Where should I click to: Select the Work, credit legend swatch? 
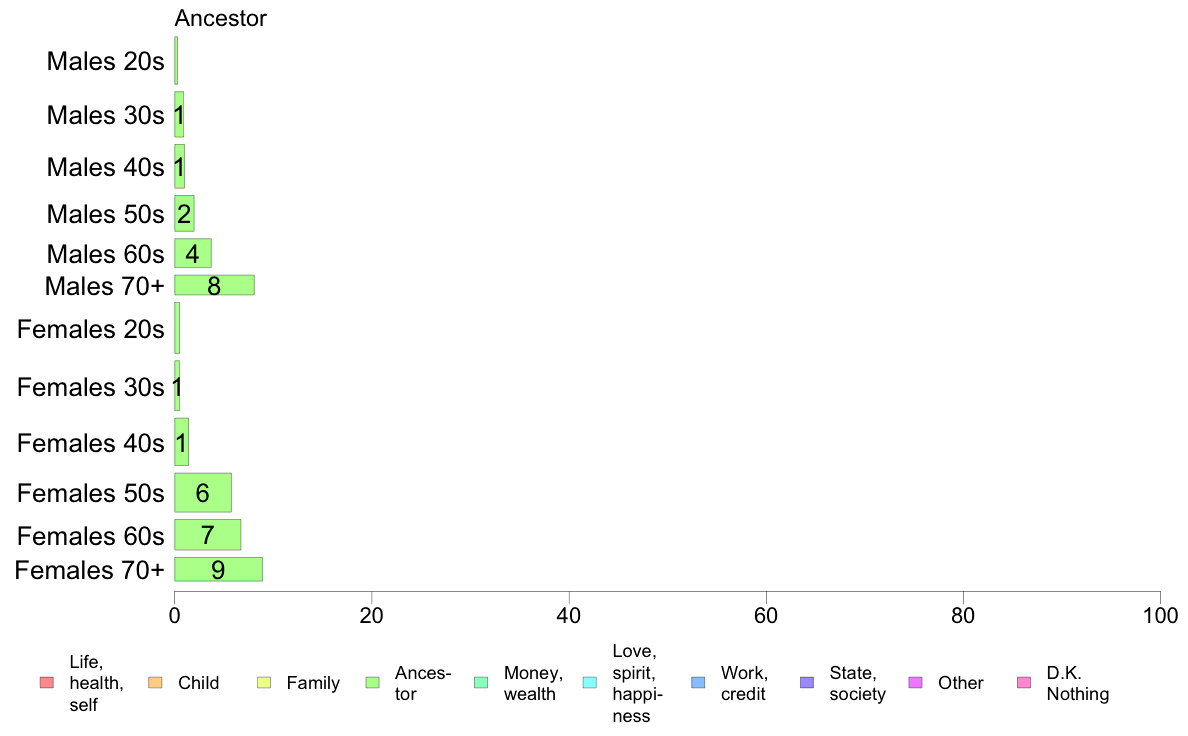pos(699,683)
